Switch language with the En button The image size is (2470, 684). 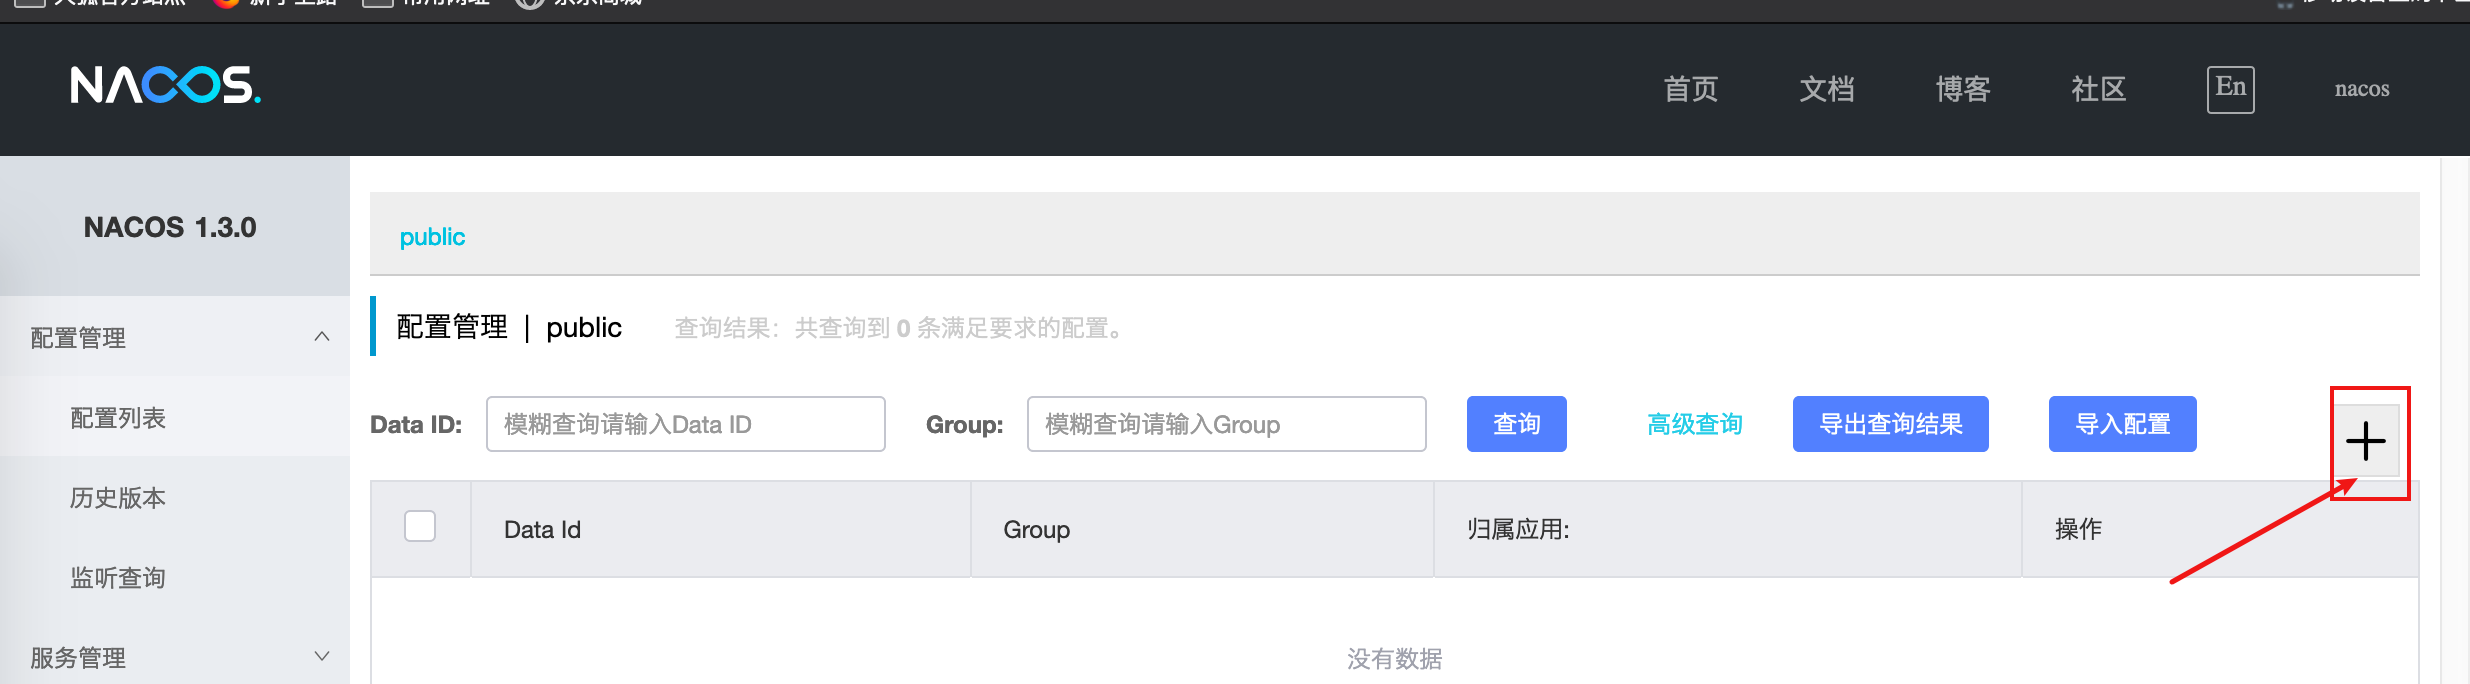pos(2231,89)
